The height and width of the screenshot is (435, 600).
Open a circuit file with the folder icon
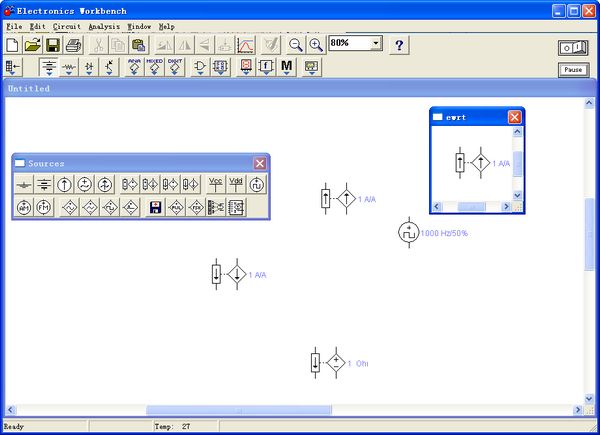[32, 45]
